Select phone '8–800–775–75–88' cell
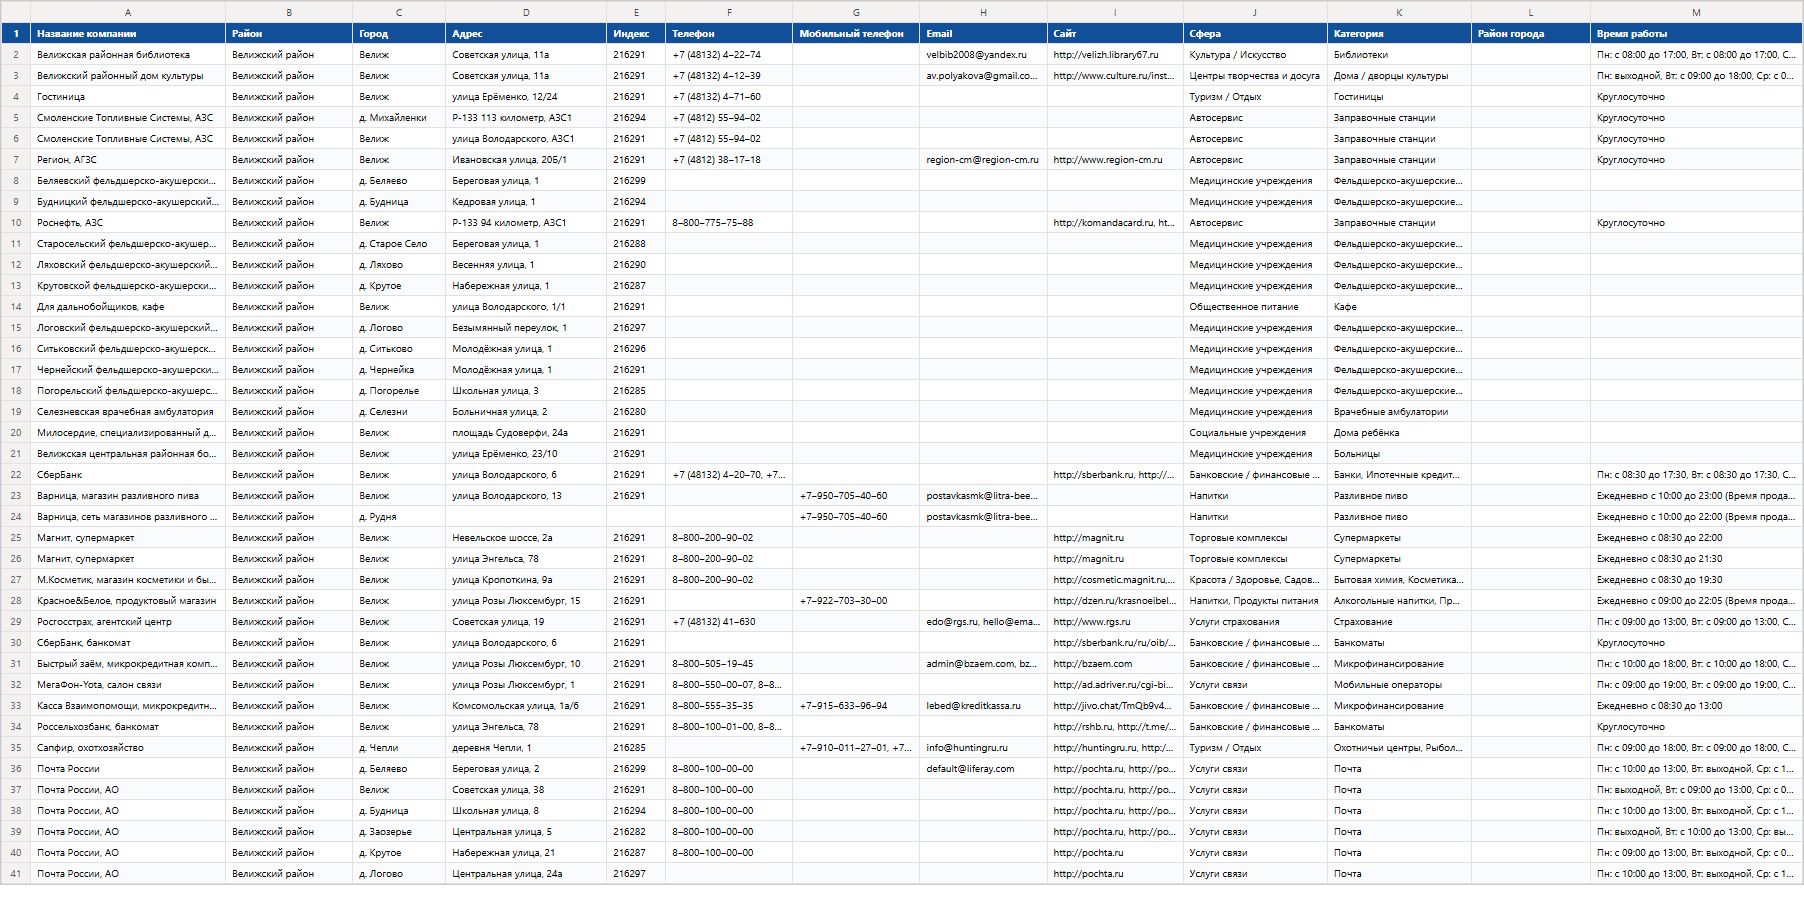1804x902 pixels. coord(729,223)
